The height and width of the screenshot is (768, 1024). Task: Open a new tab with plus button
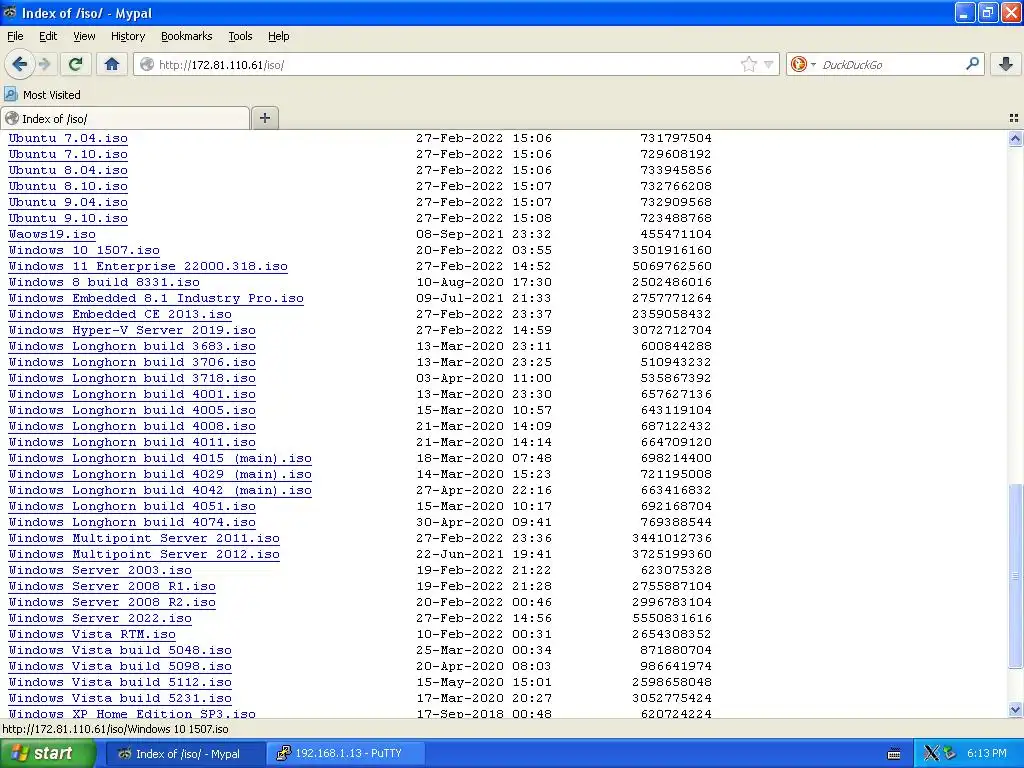click(264, 118)
